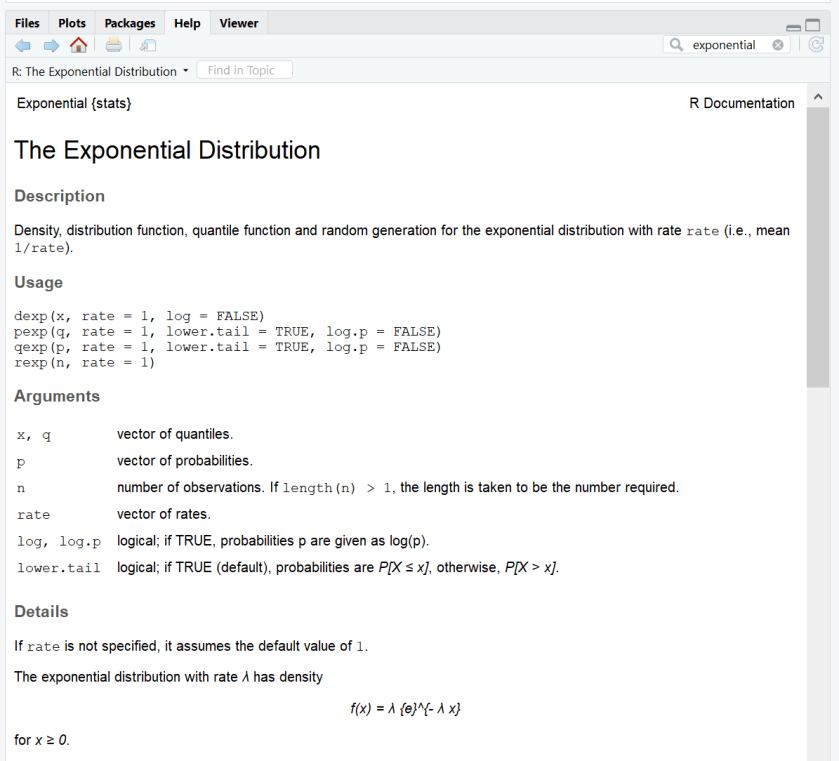Click the magnifier in the help search box
This screenshot has width=839, height=761.
(675, 44)
